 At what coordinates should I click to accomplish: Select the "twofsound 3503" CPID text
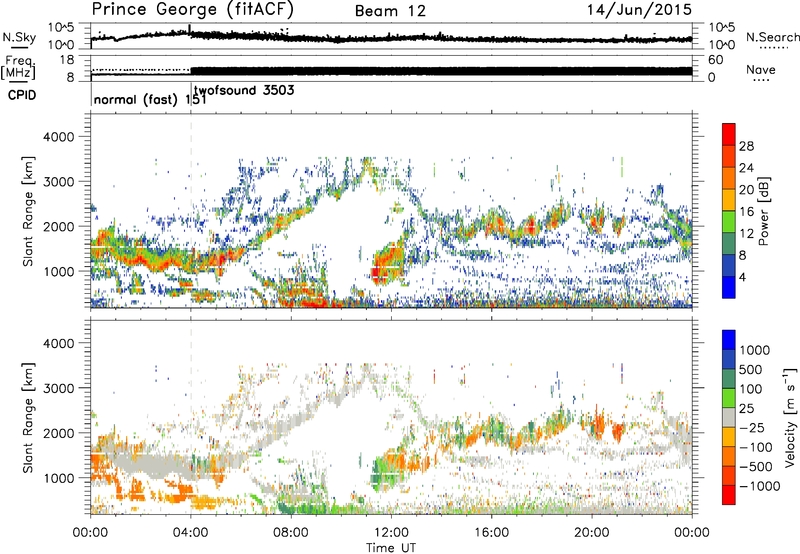tap(244, 91)
